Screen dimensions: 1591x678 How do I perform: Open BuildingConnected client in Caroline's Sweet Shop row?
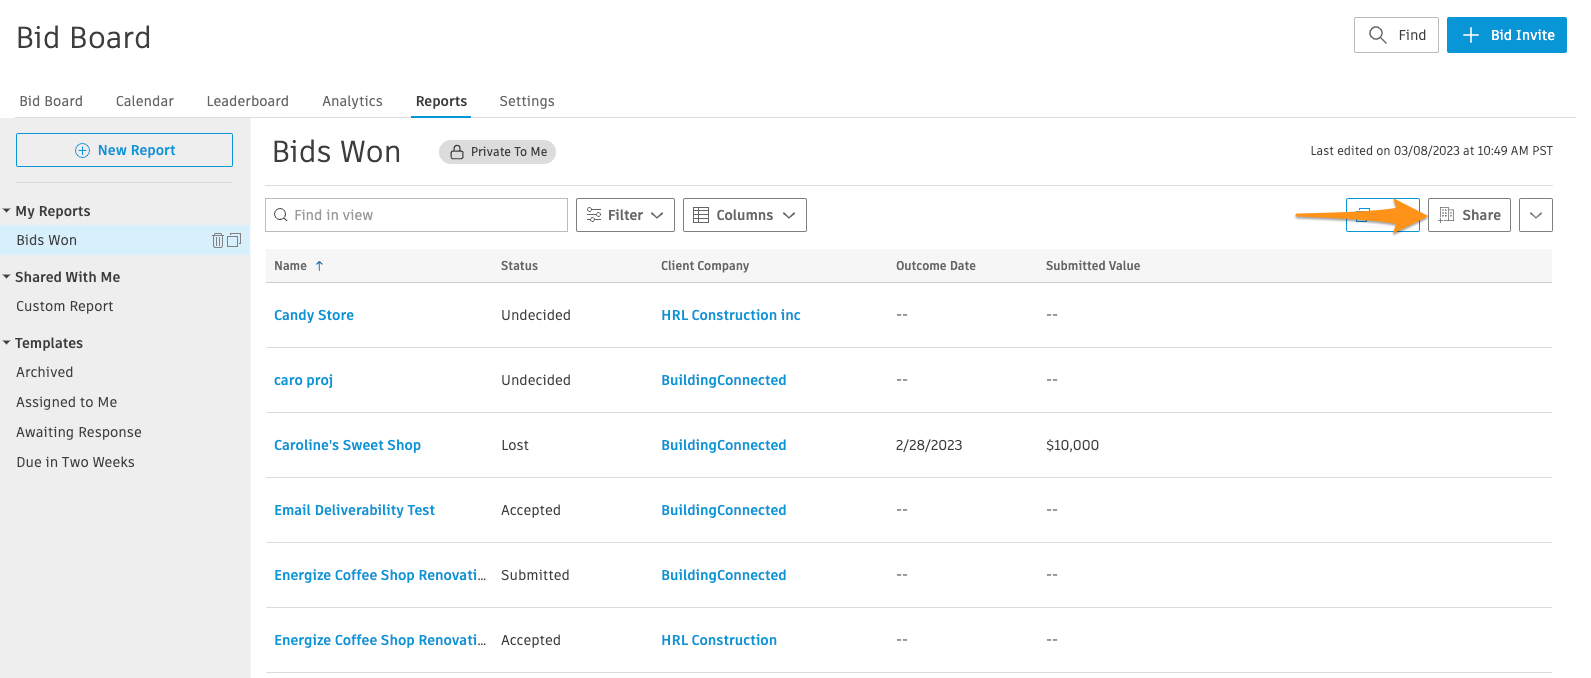coord(724,445)
